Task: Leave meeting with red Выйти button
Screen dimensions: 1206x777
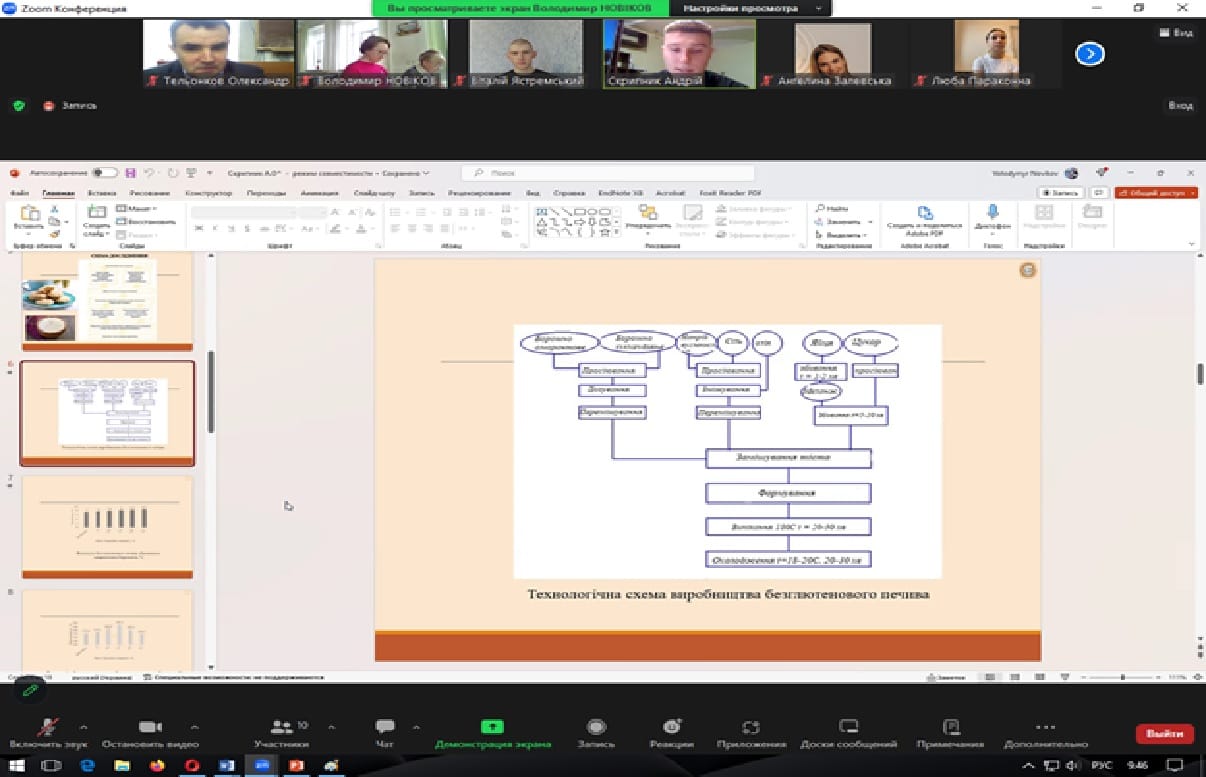Action: [x=1164, y=733]
